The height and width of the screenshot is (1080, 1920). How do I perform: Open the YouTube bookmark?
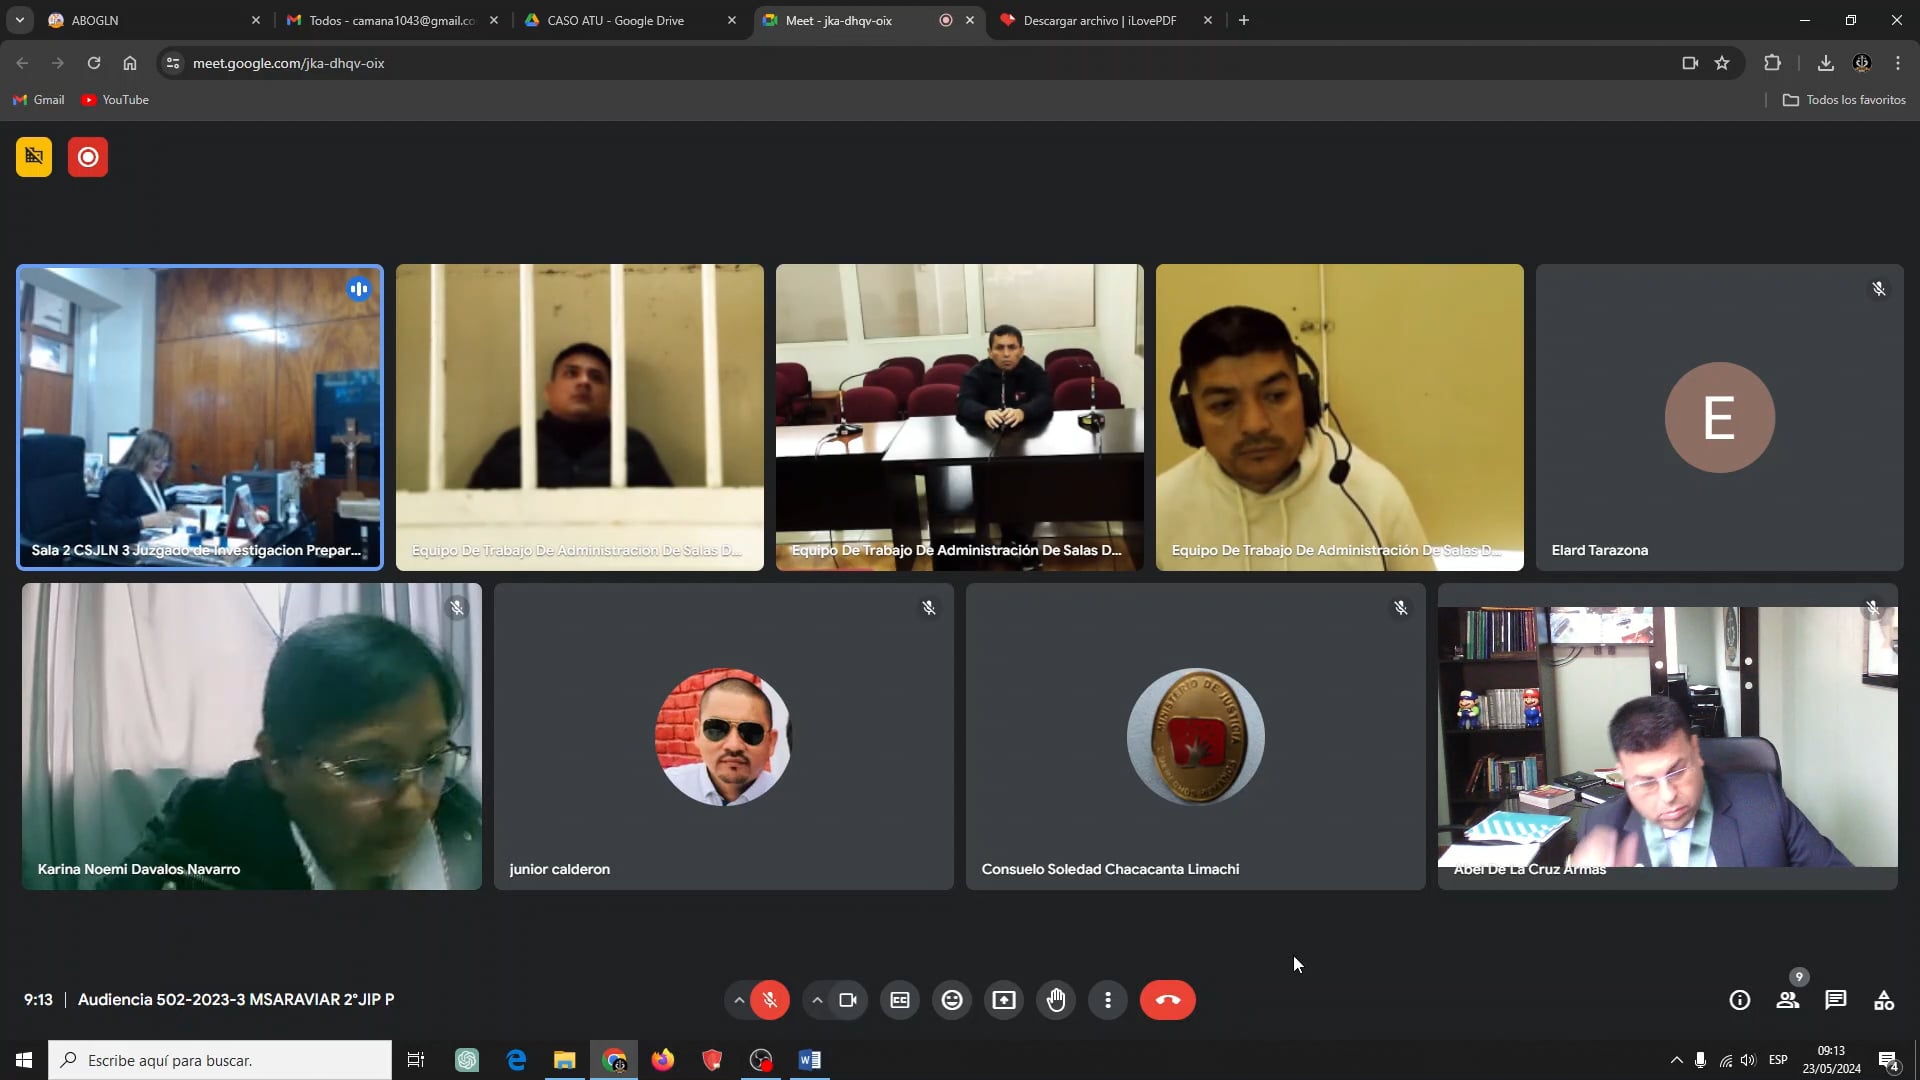pos(115,100)
